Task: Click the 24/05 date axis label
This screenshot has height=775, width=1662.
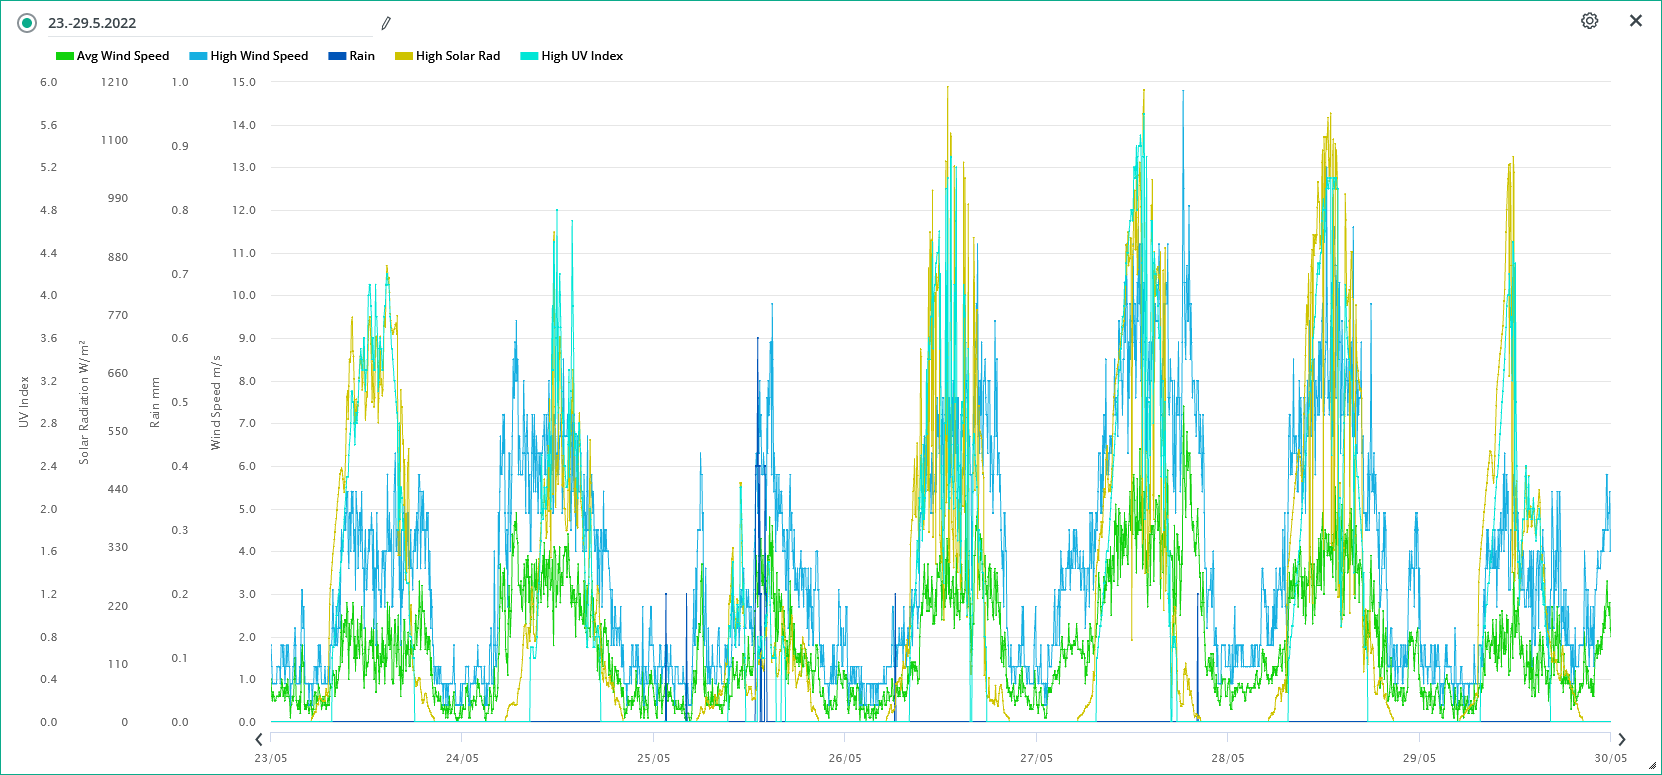Action: (x=462, y=758)
